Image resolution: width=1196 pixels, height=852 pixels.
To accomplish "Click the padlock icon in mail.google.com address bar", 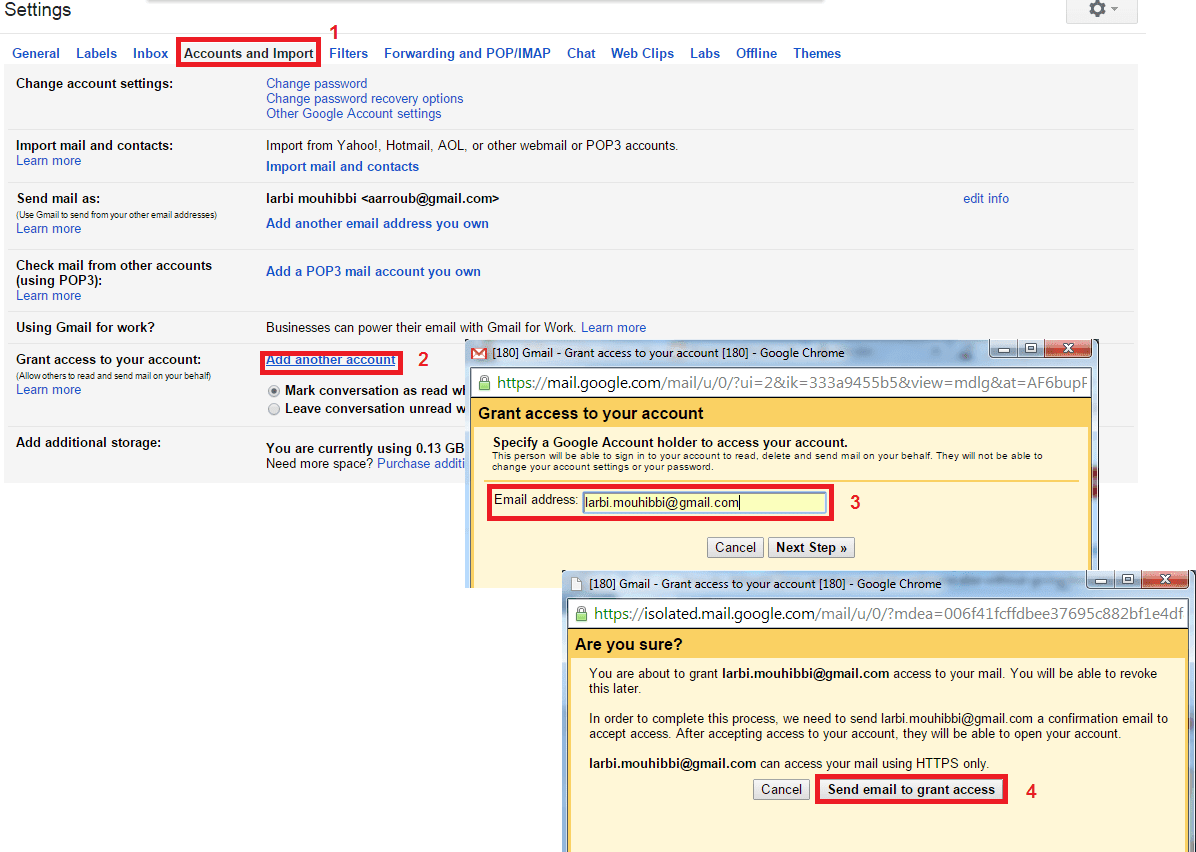I will [x=484, y=382].
